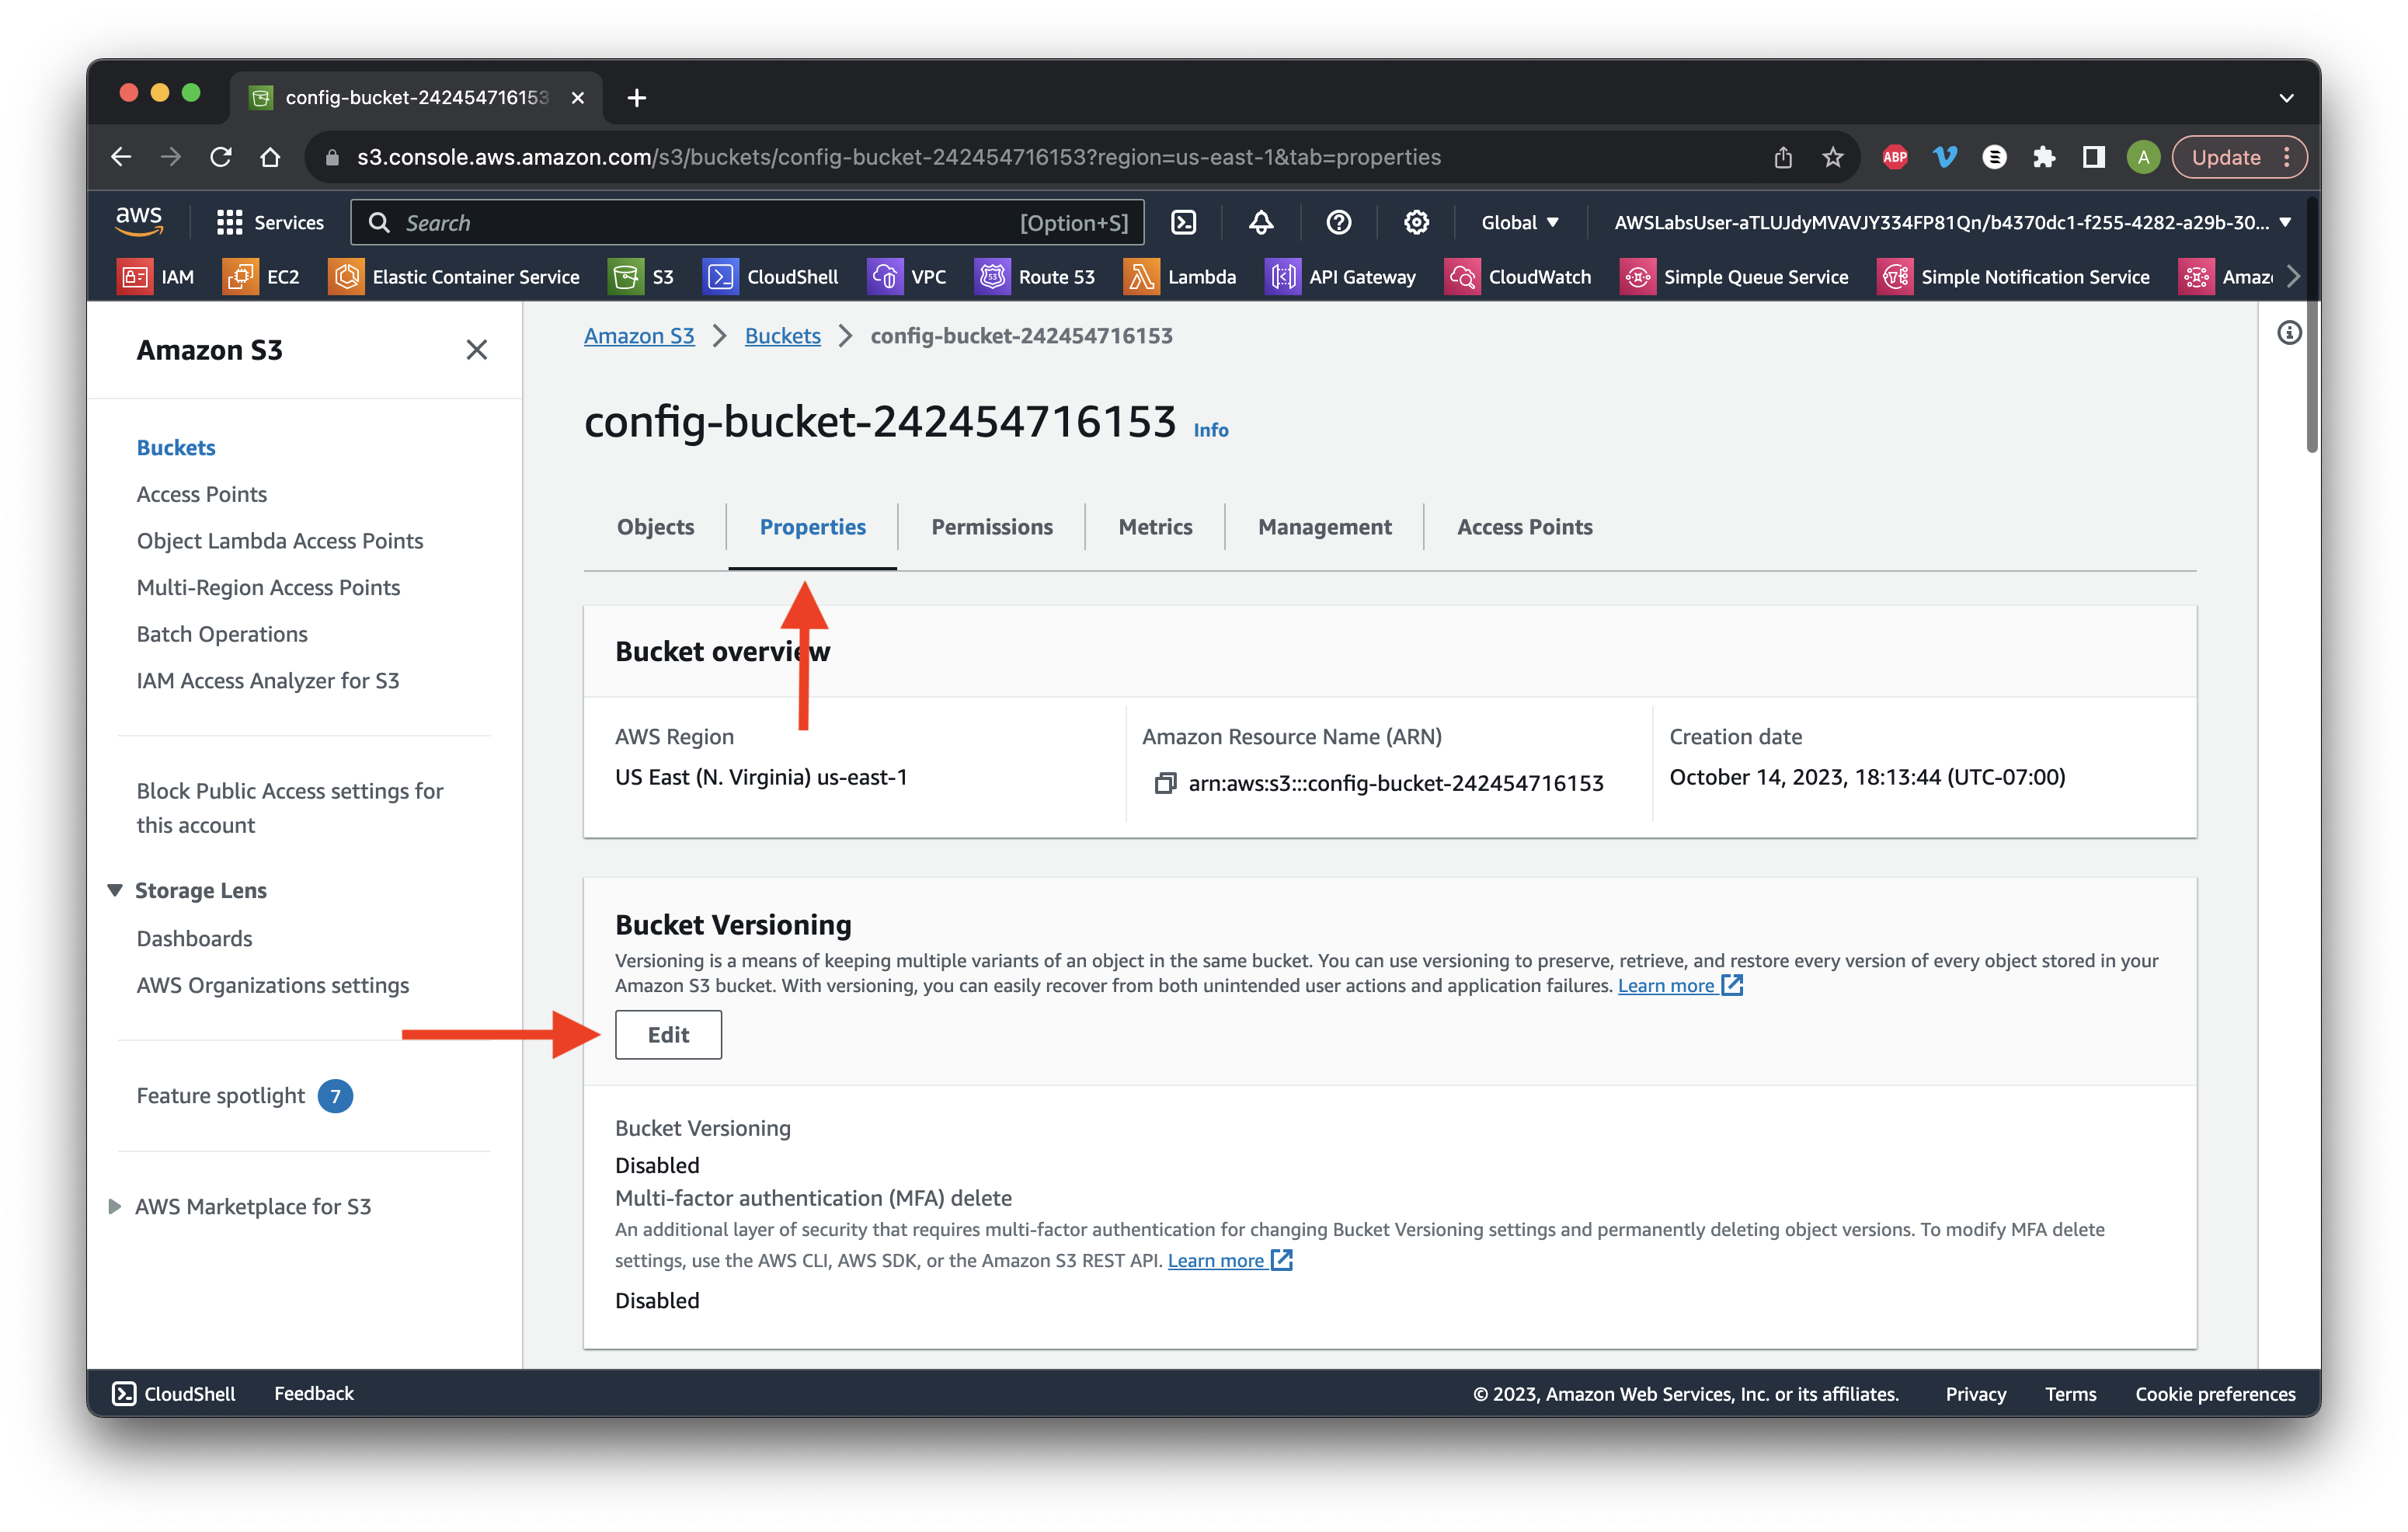Open Batch Operations in sidebar
The image size is (2408, 1532).
[x=221, y=634]
